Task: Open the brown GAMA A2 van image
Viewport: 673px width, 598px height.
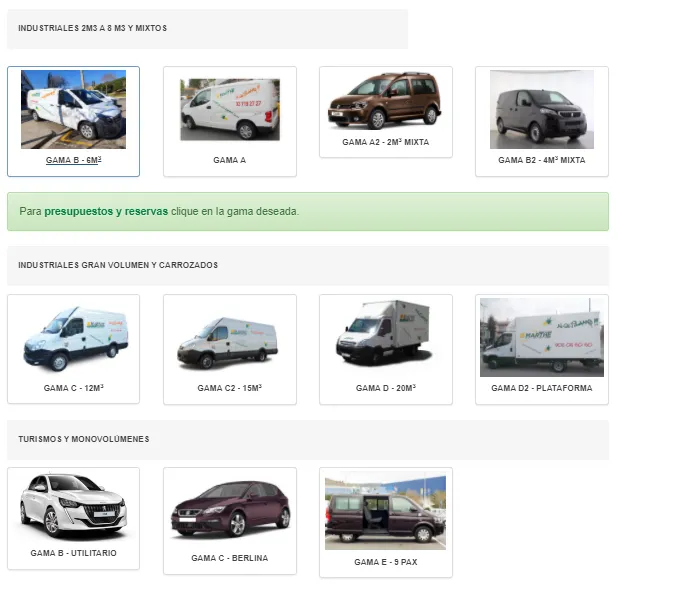Action: coord(385,100)
